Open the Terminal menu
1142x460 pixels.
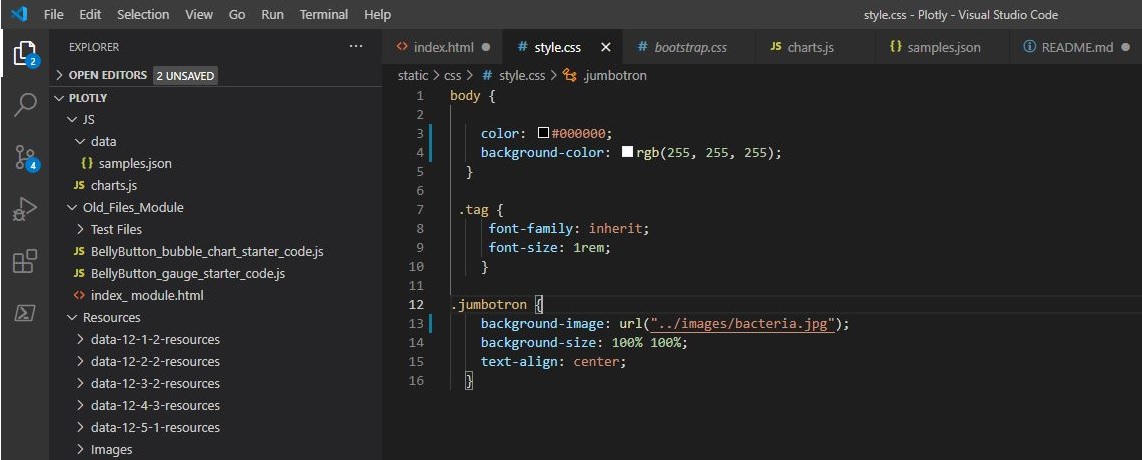click(x=323, y=14)
